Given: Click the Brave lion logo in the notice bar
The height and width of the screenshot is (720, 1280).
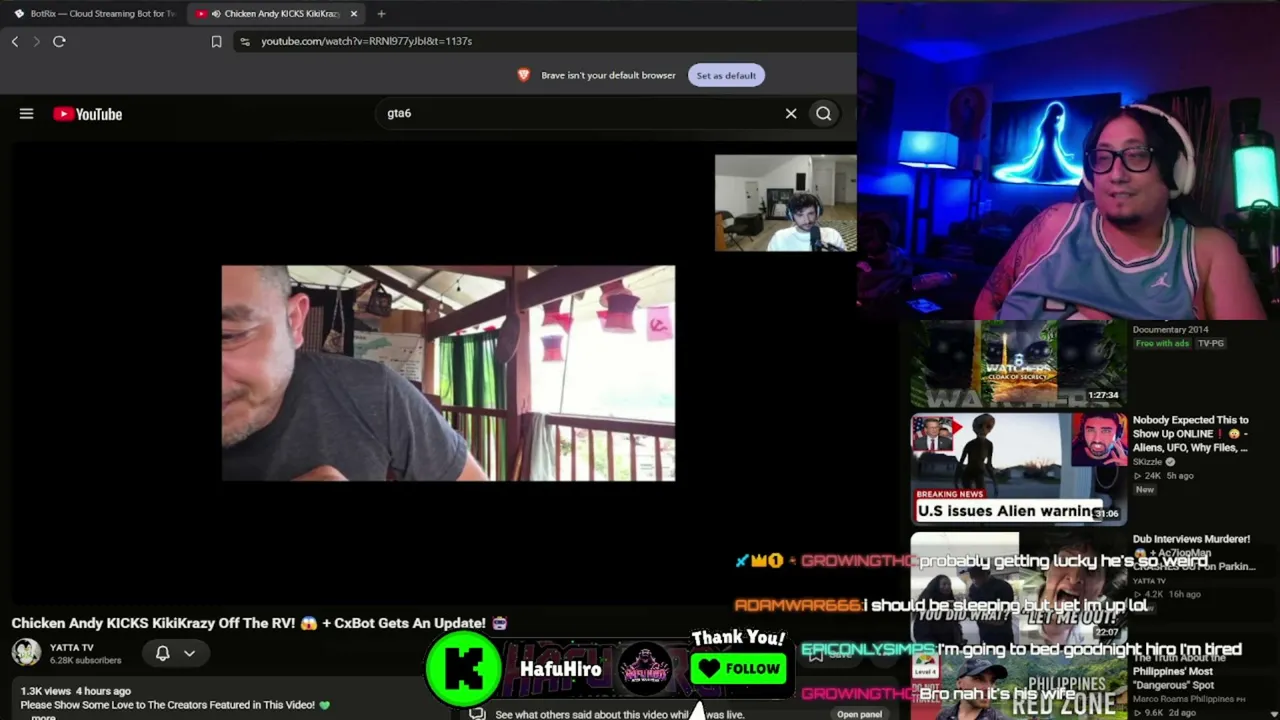Looking at the screenshot, I should click(x=523, y=75).
